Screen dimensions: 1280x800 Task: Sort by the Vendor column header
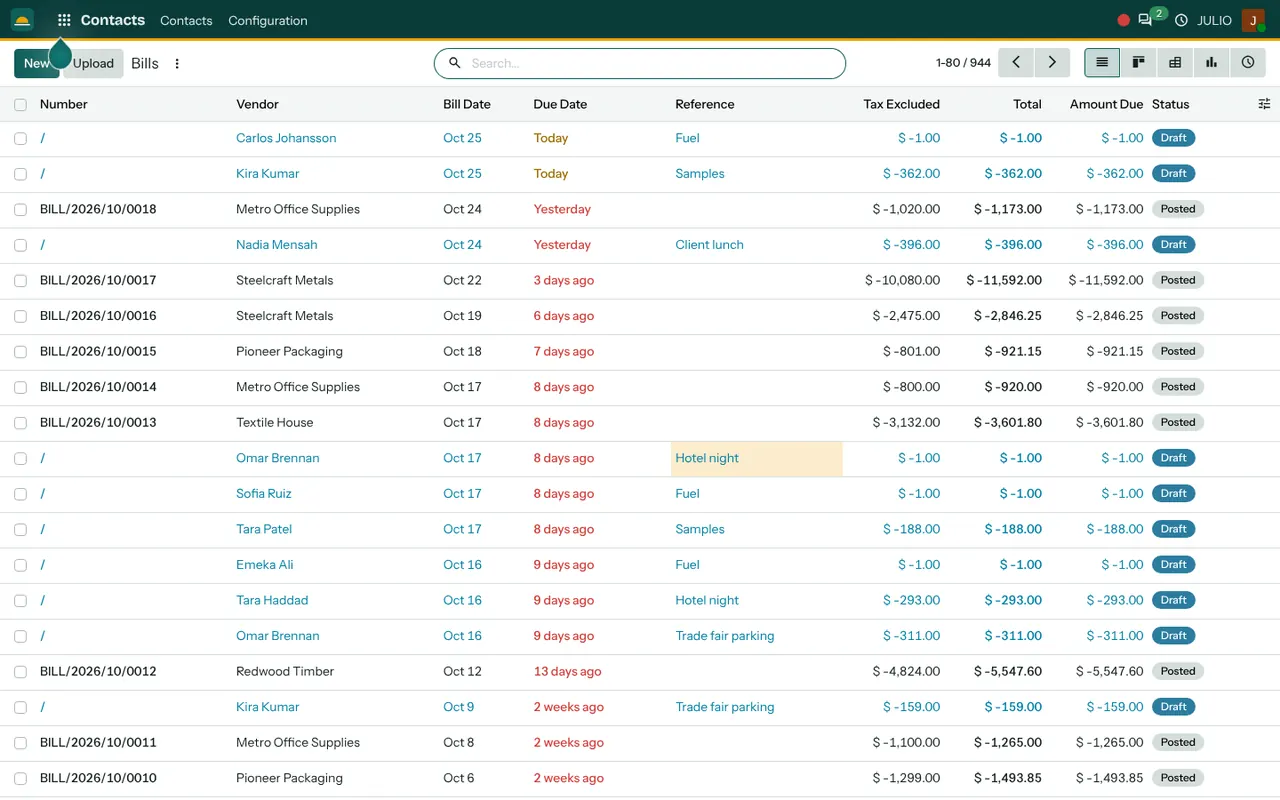pyautogui.click(x=257, y=104)
